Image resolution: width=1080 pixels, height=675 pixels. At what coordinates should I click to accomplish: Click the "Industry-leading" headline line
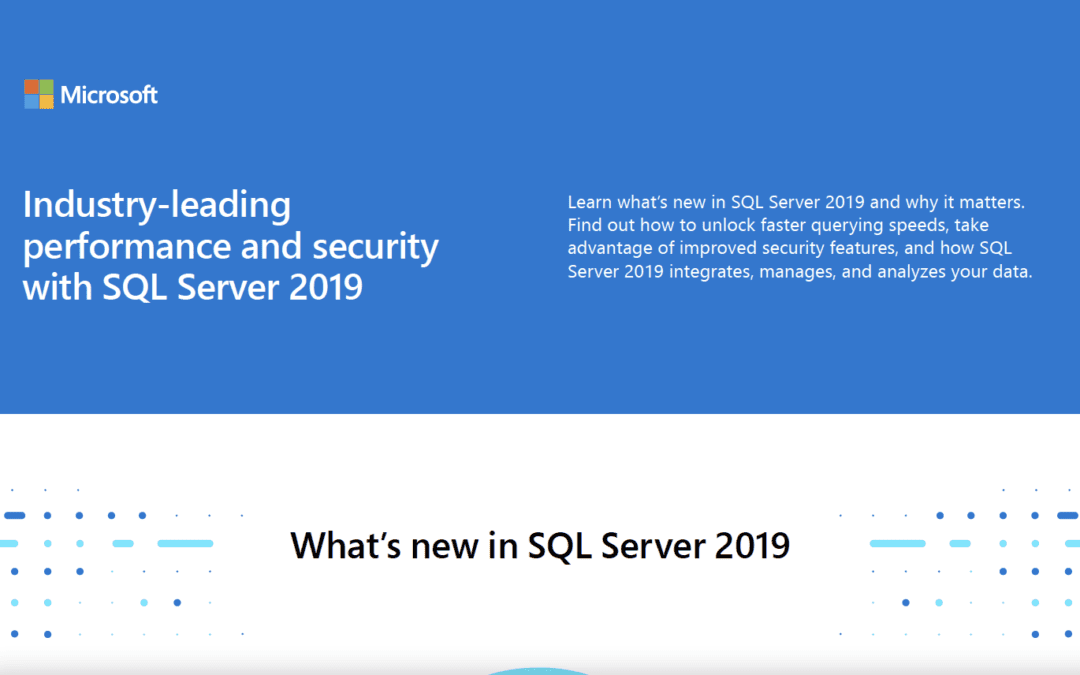tap(157, 205)
